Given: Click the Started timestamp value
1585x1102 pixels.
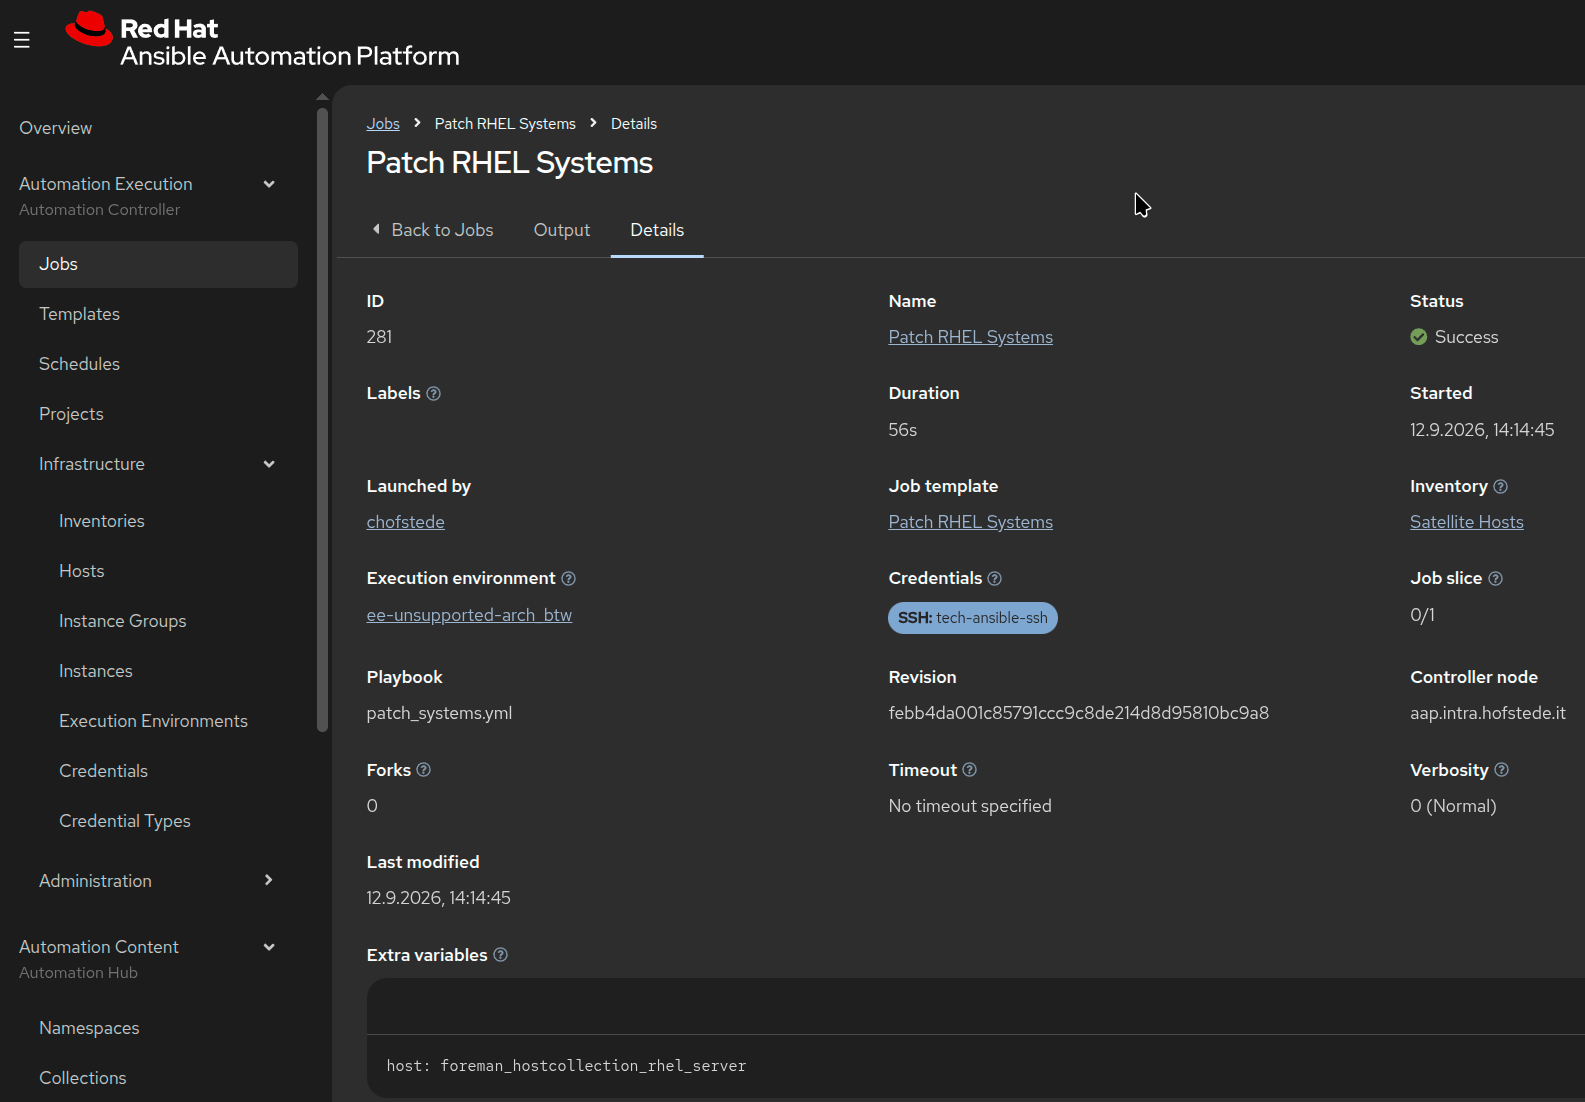Looking at the screenshot, I should [1482, 430].
